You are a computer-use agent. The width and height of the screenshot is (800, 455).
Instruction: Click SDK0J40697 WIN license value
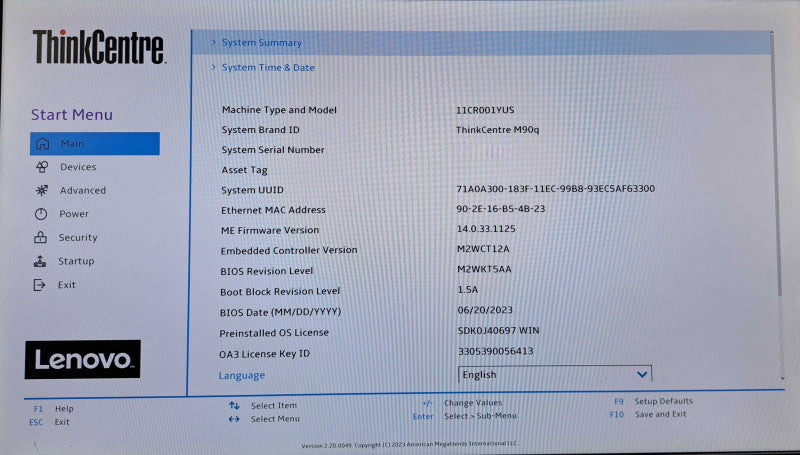click(x=498, y=331)
